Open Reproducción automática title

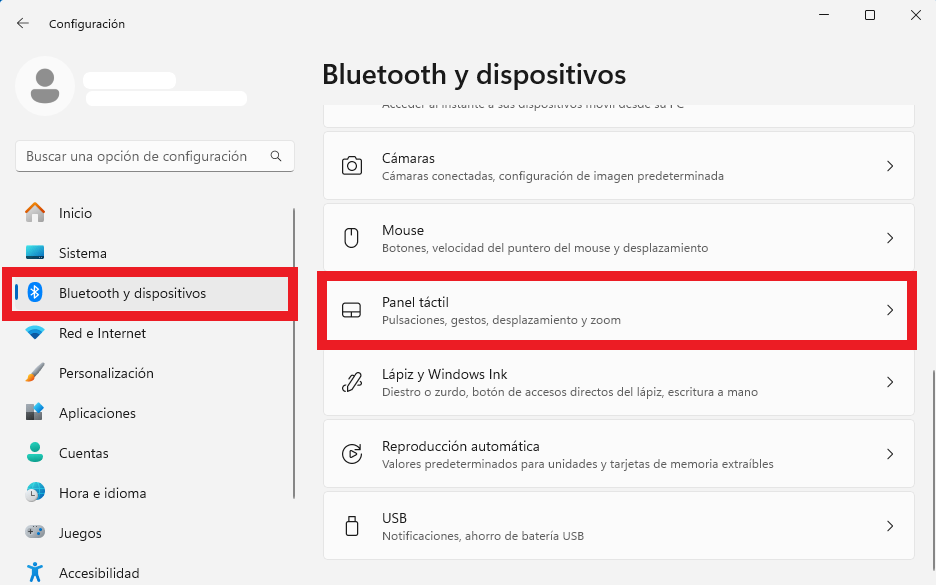coord(461,446)
